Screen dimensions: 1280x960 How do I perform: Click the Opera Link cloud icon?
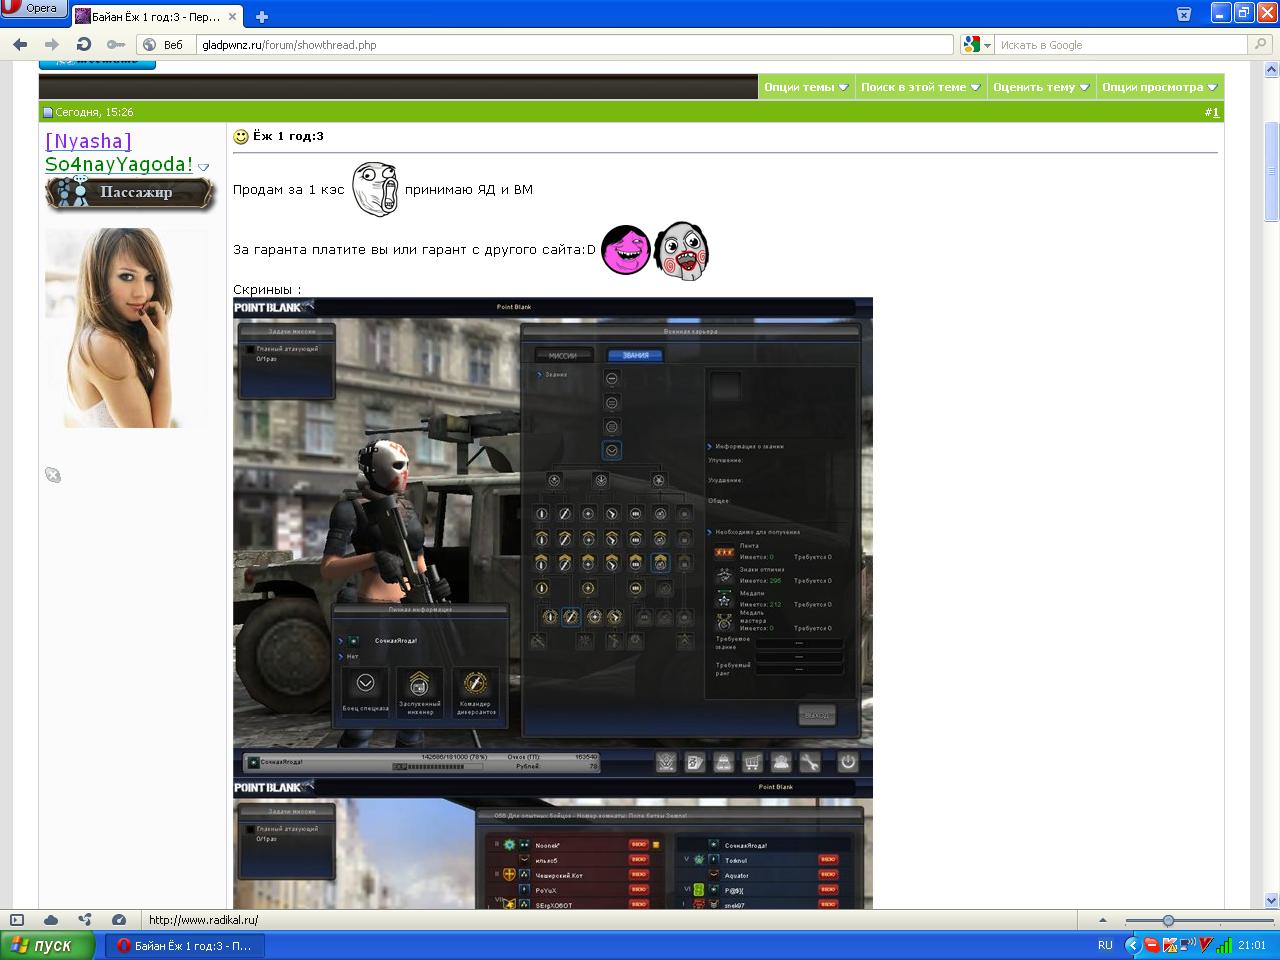click(51, 920)
